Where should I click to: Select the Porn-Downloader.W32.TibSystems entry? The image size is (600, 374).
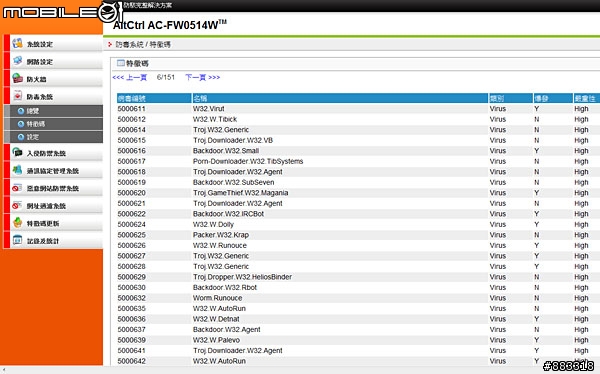tap(248, 162)
